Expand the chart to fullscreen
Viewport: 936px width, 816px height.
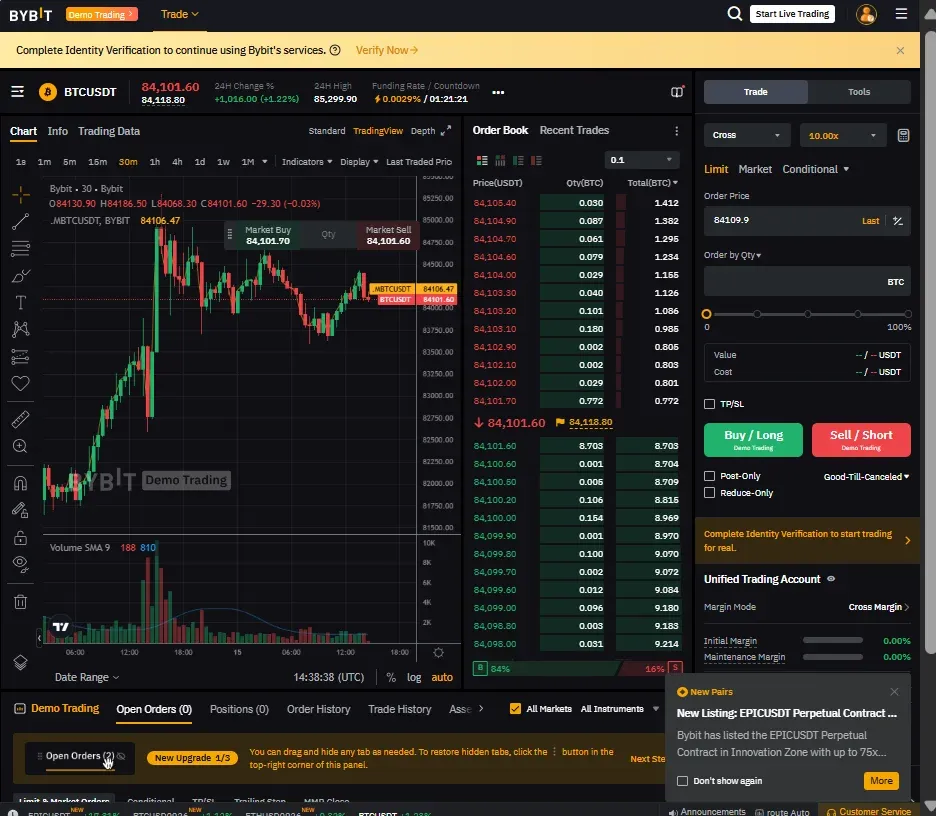[446, 131]
